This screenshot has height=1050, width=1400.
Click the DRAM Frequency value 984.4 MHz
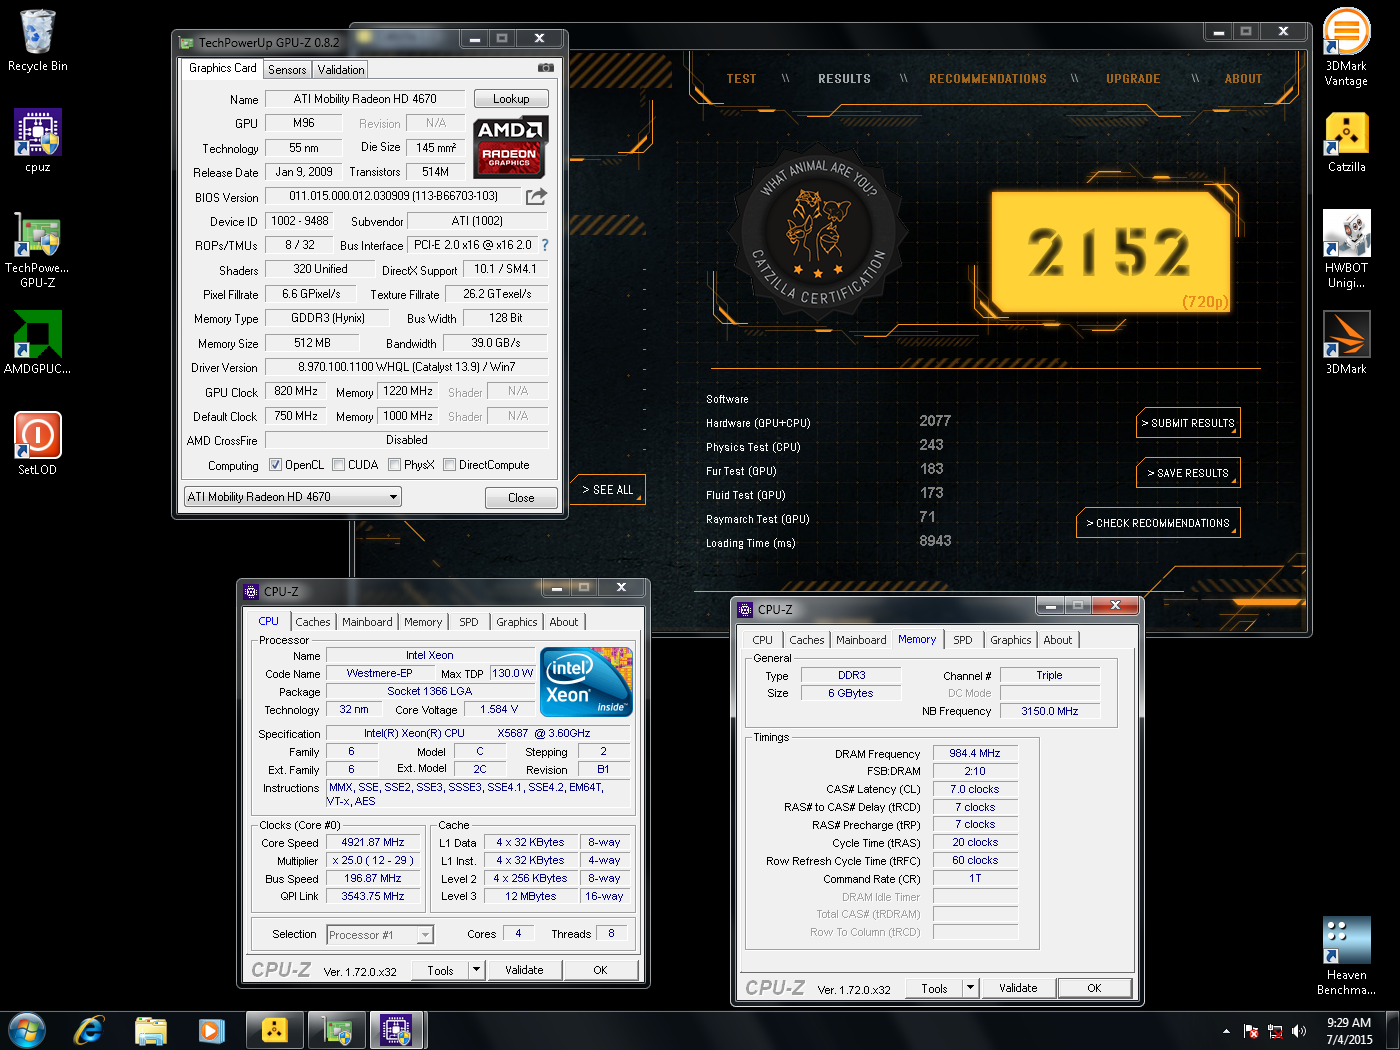(x=975, y=754)
